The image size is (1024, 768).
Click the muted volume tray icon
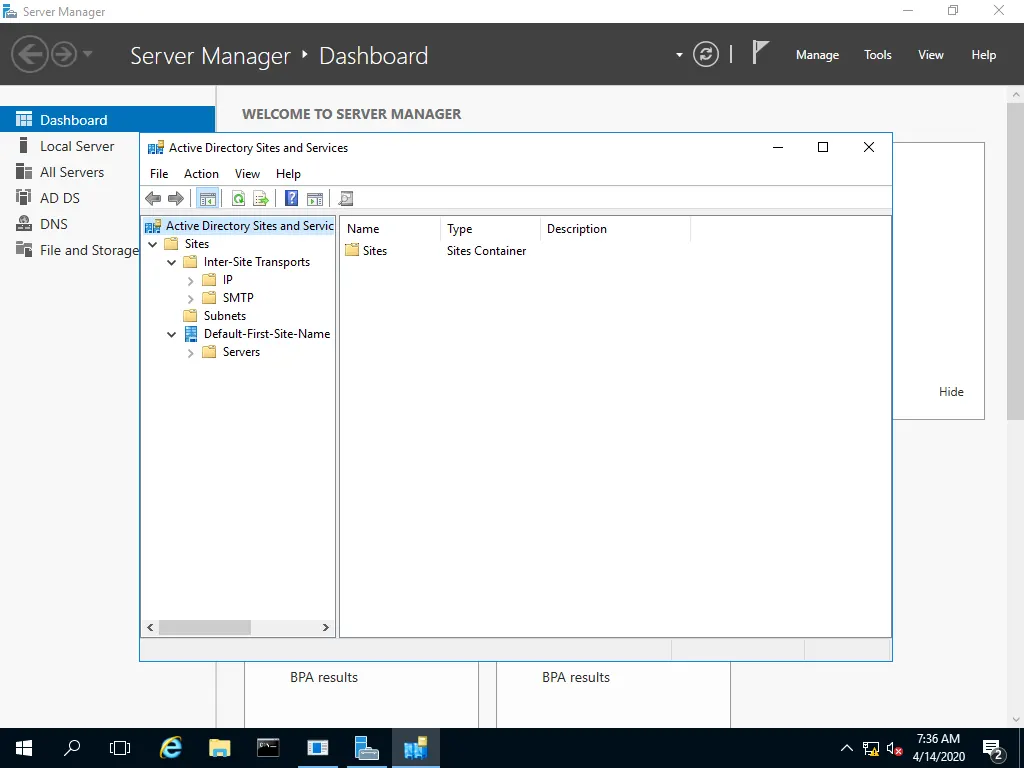894,748
